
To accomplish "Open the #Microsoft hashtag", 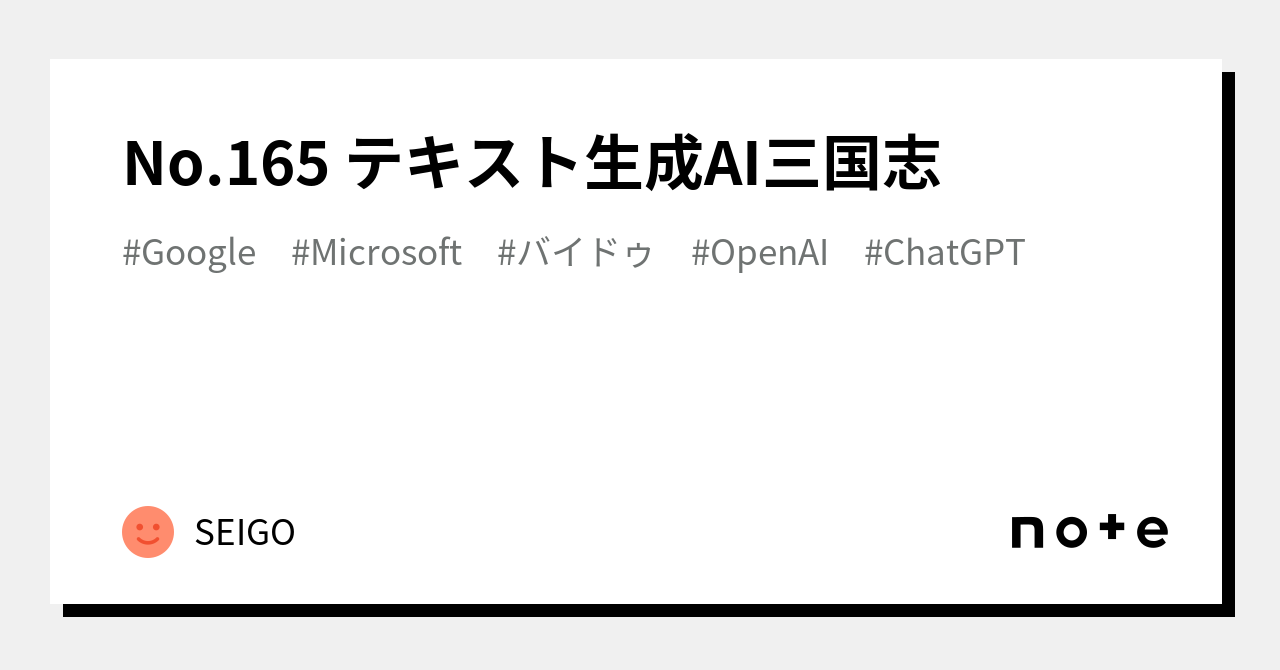I will click(376, 253).
